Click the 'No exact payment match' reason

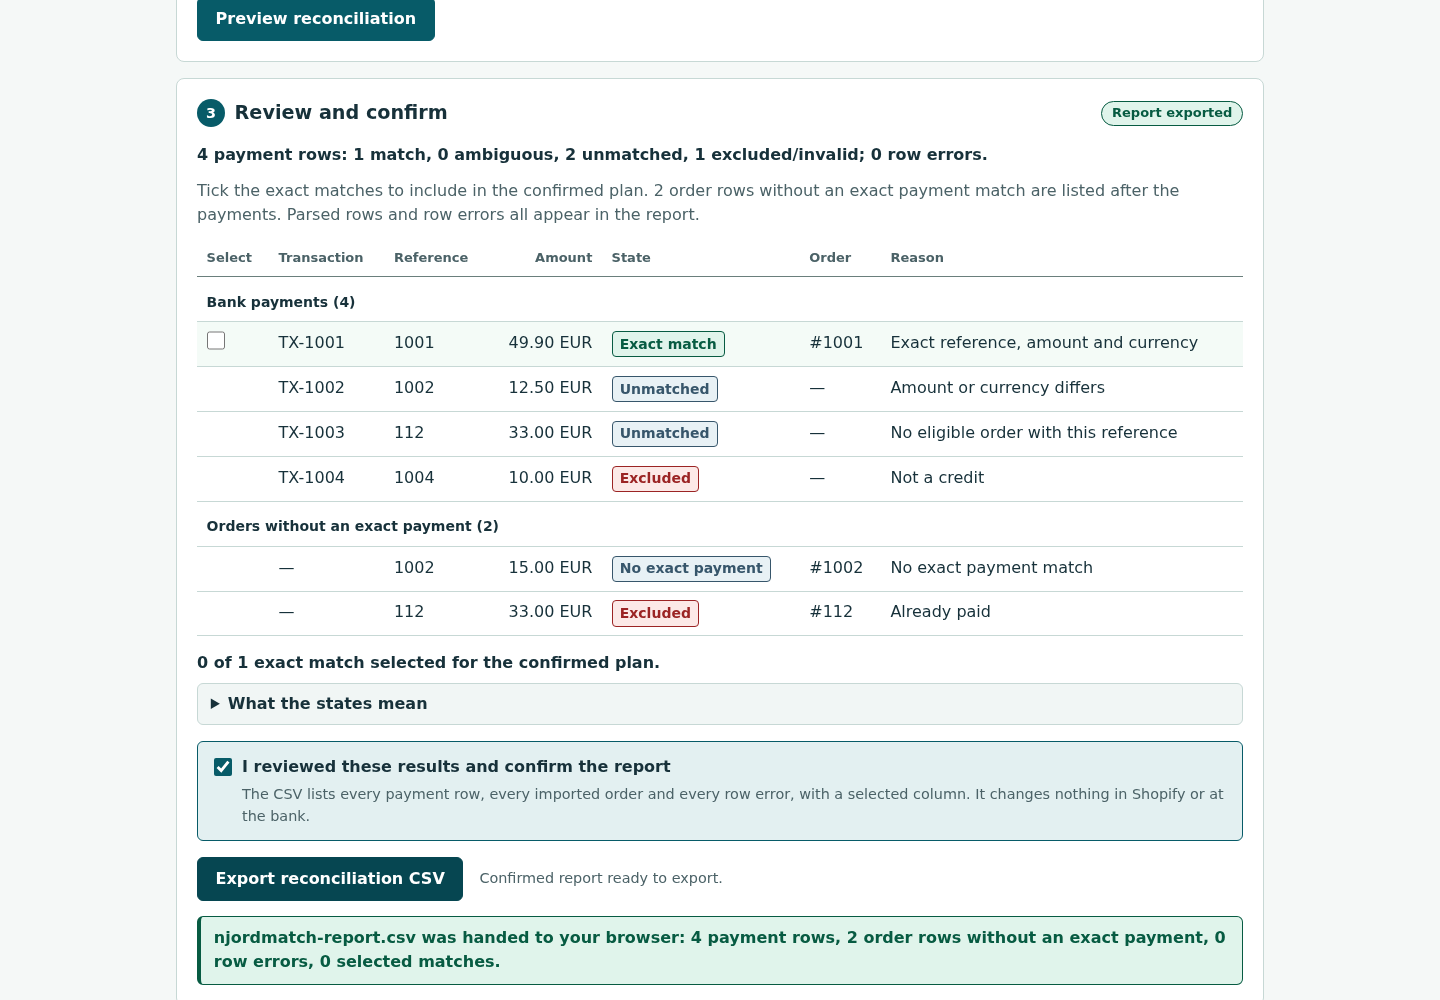[x=991, y=568]
